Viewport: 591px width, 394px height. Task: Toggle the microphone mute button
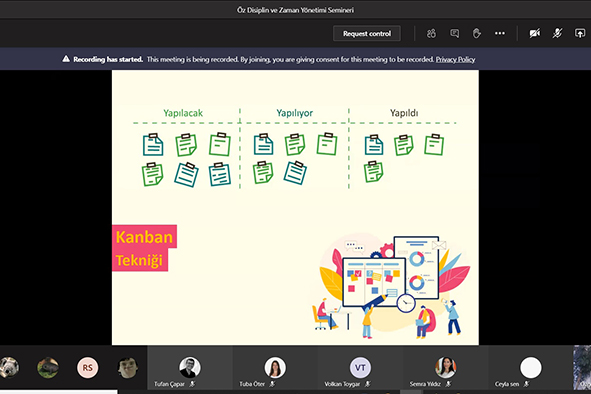click(x=557, y=34)
